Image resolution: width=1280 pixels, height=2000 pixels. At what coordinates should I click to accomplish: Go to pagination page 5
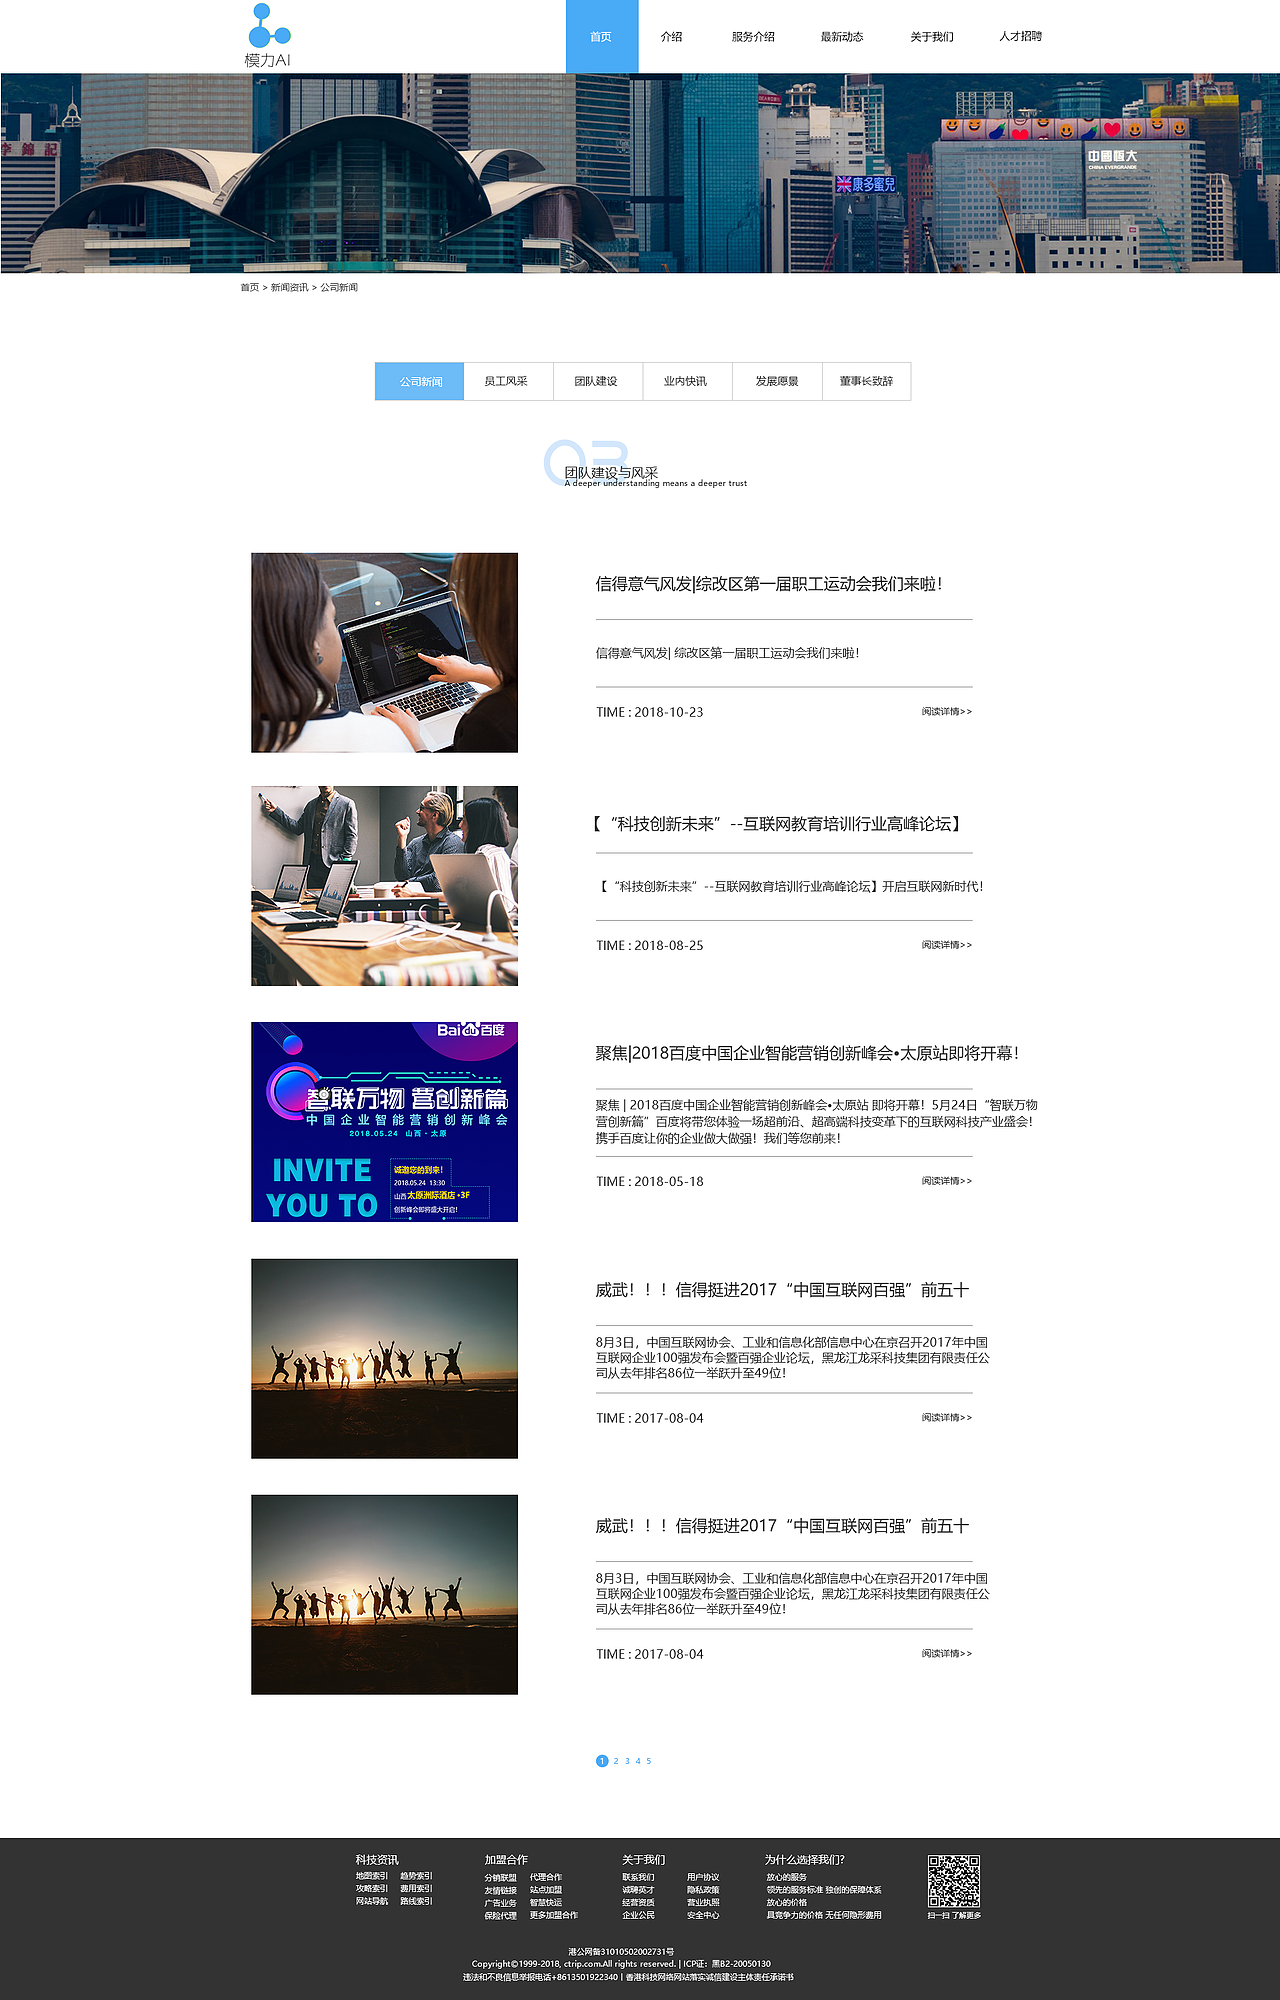649,1761
